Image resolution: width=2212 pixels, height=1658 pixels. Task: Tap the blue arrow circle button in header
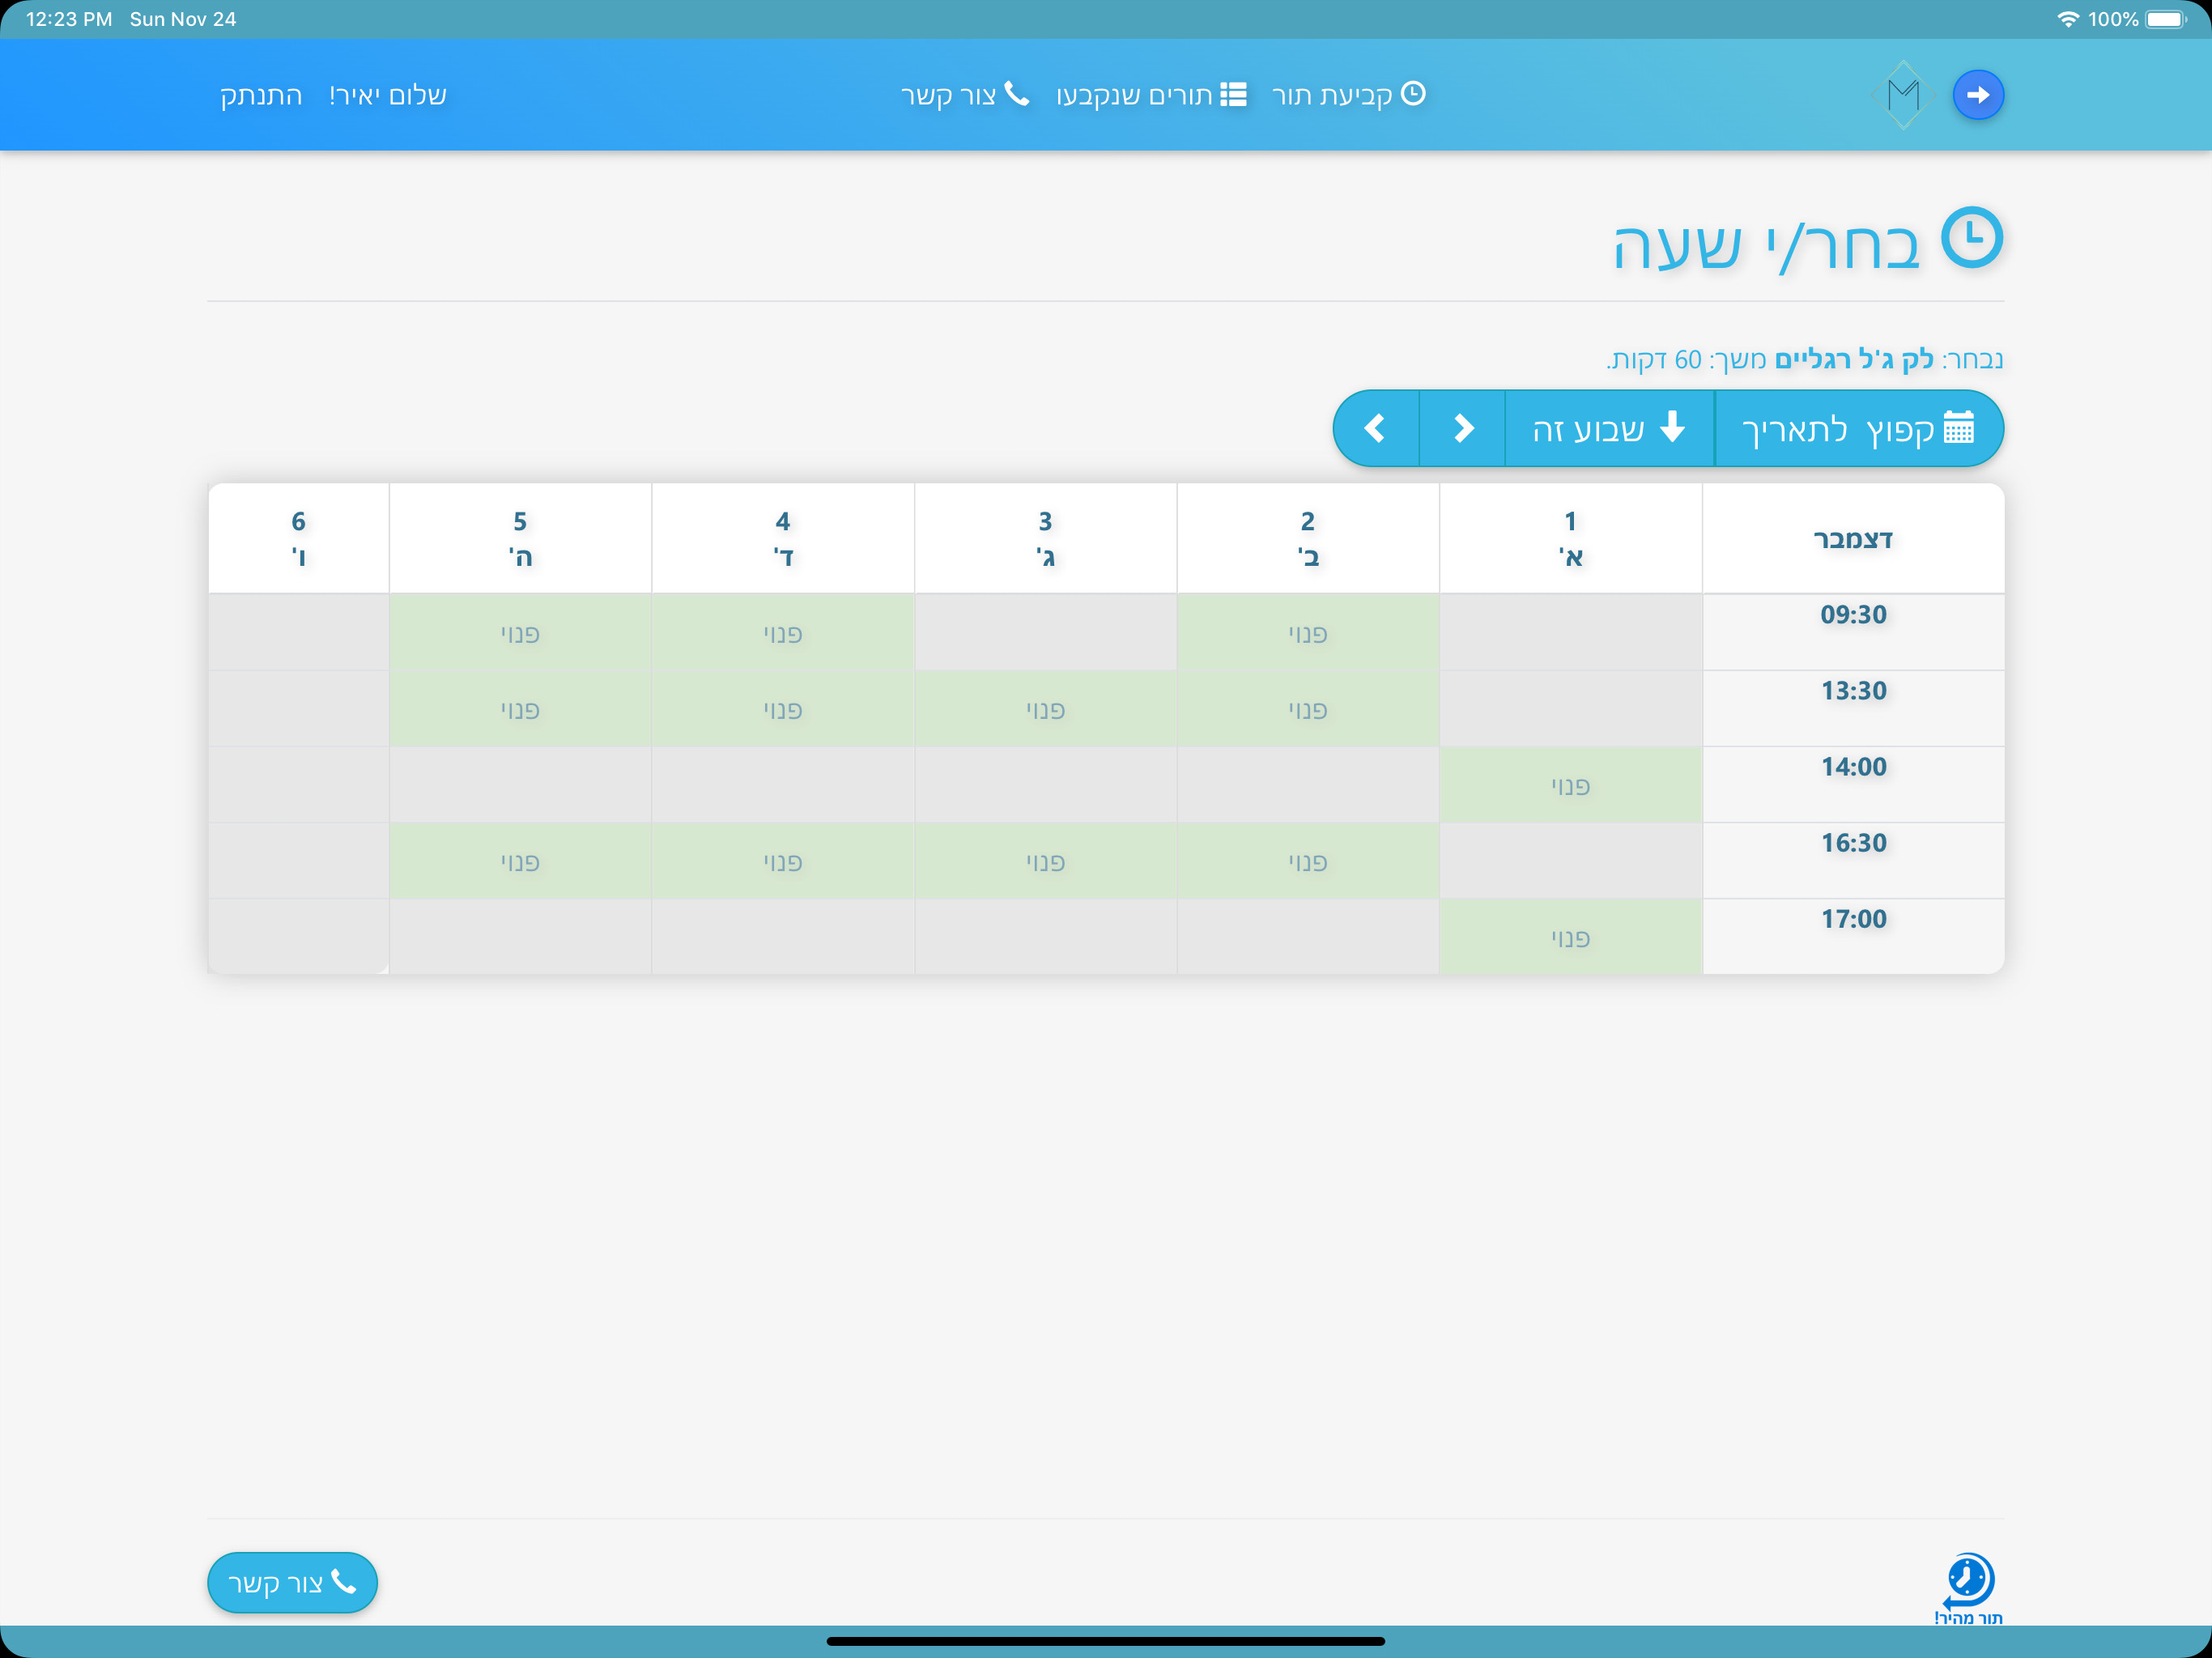1977,95
